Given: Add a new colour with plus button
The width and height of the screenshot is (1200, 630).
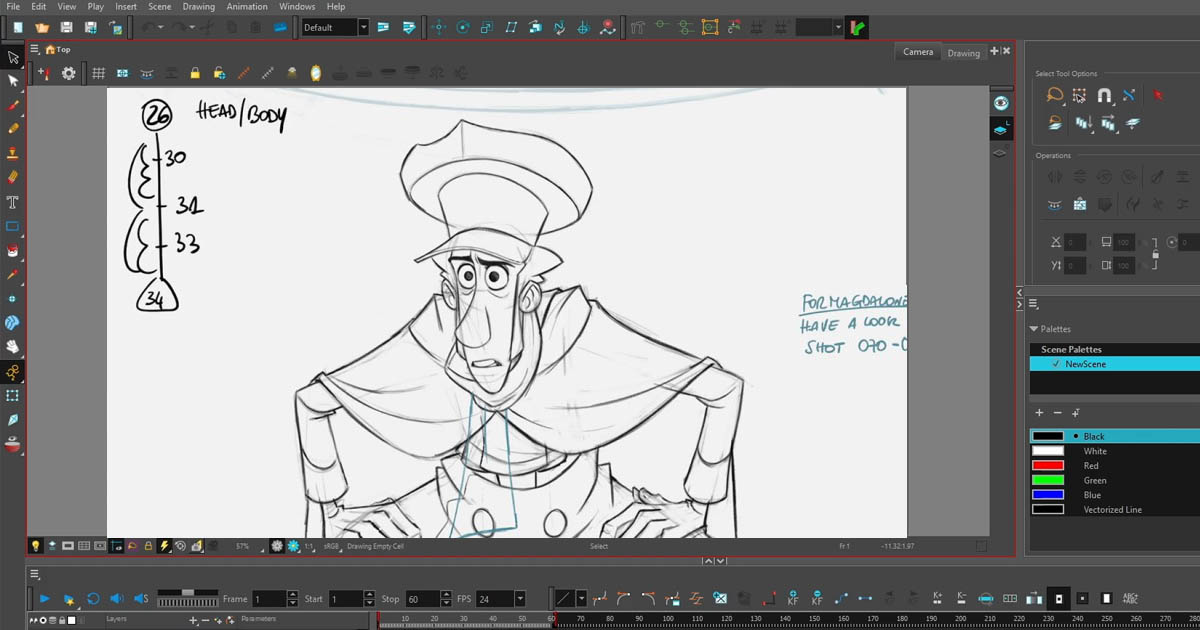Looking at the screenshot, I should [x=1039, y=412].
